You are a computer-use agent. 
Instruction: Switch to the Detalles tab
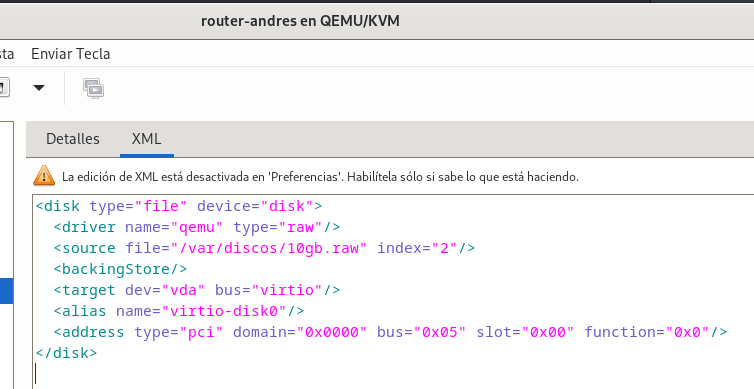pos(73,139)
